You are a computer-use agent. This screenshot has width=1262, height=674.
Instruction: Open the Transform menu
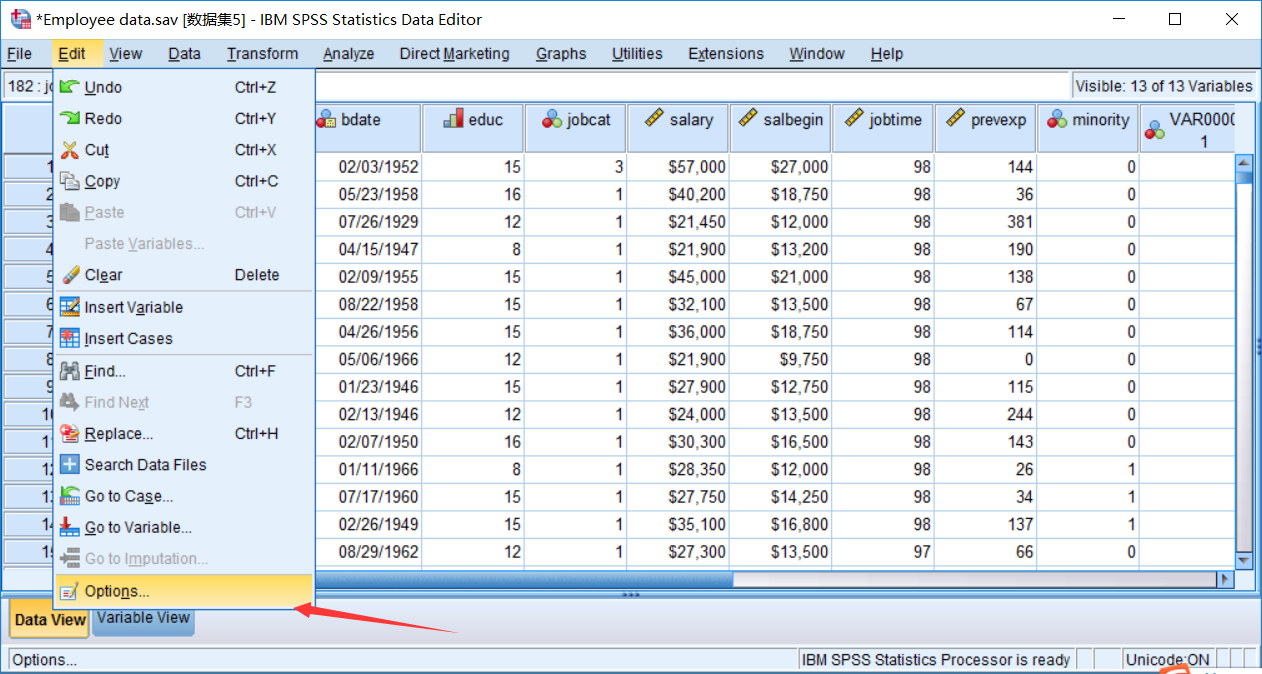262,54
